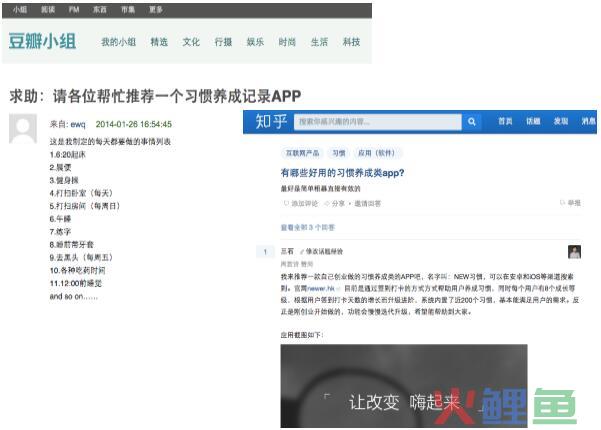Open 我的小组 in Douban navigation
601x430 pixels.
(x=118, y=42)
